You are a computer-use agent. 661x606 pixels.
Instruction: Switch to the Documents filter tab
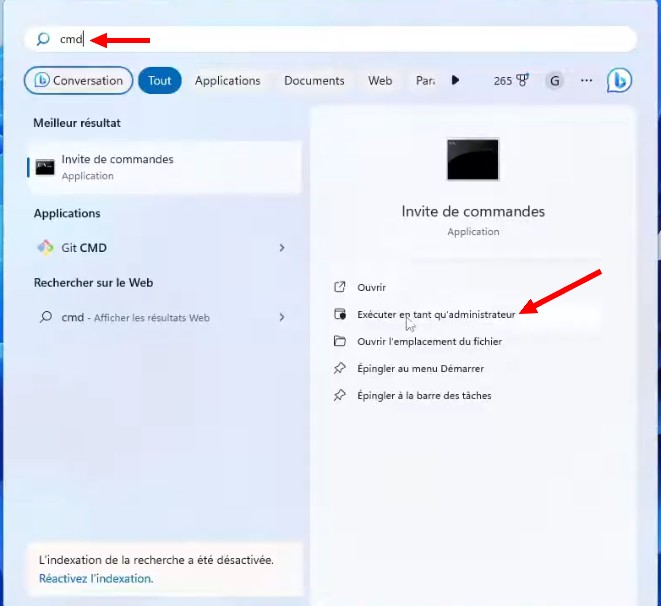tap(314, 81)
